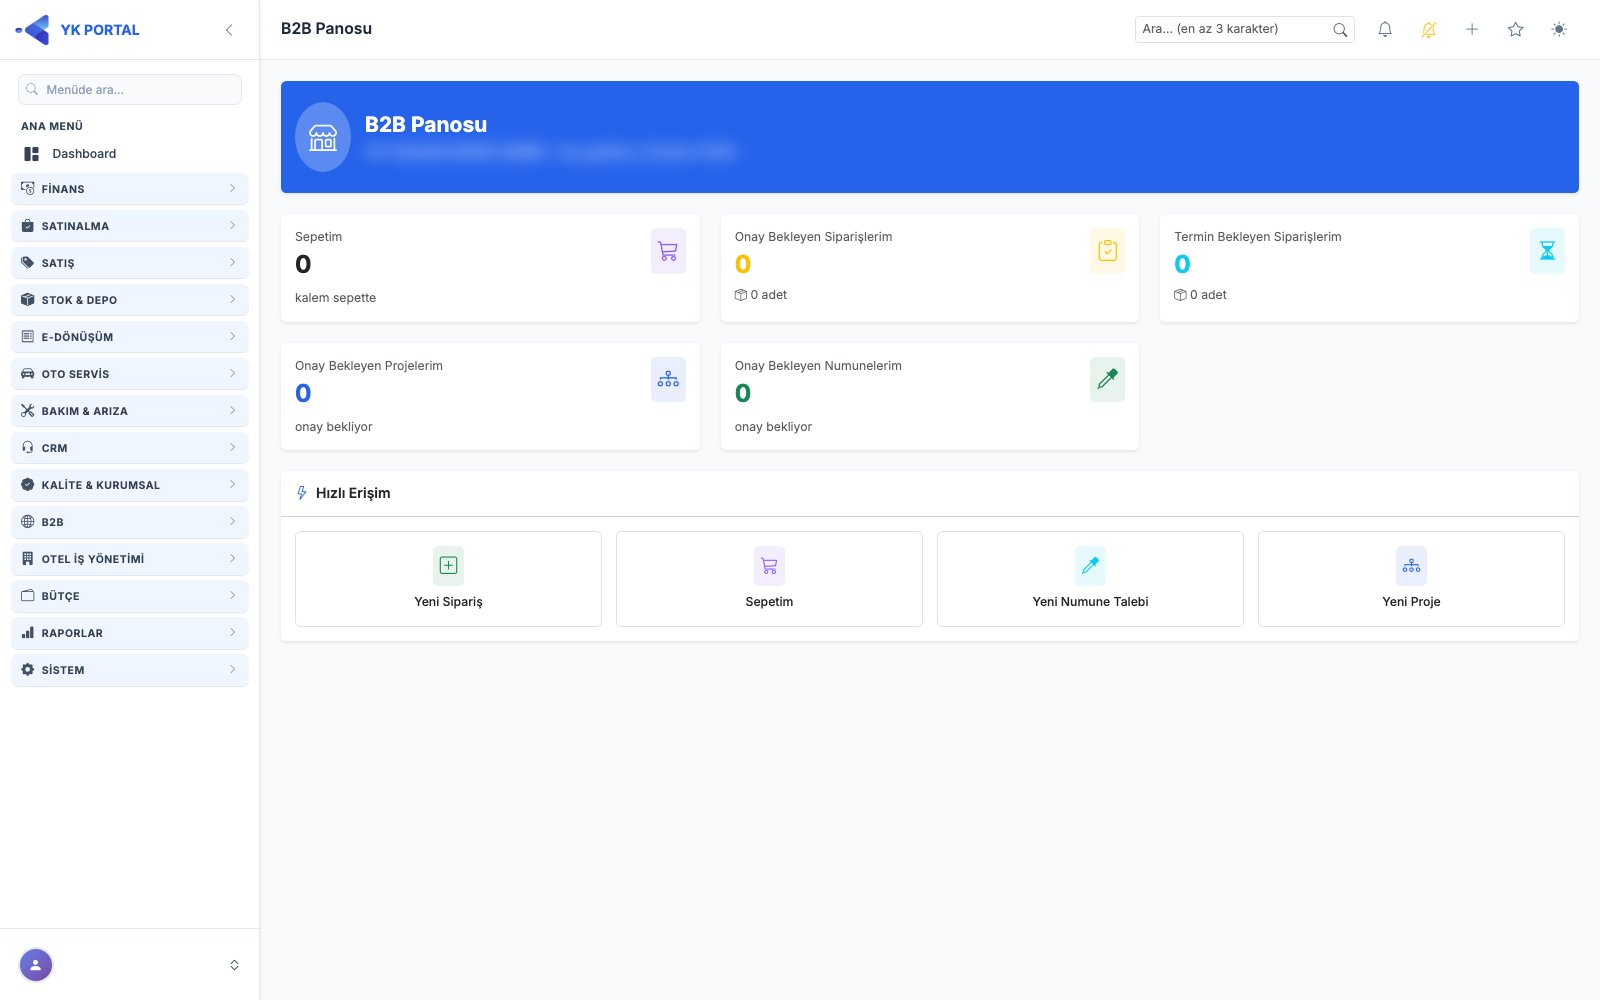Expand BÜTÇE using its chevron
This screenshot has width=1600, height=1000.
coord(233,596)
